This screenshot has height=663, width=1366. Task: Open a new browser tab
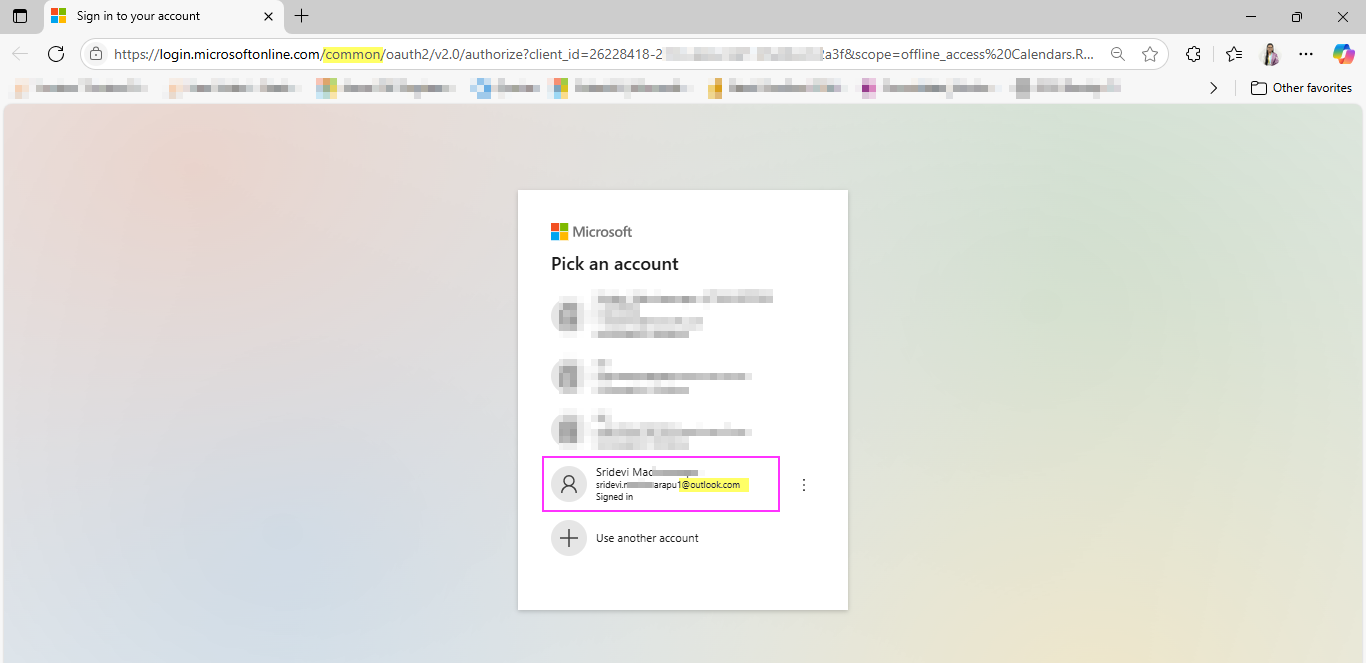tap(301, 16)
